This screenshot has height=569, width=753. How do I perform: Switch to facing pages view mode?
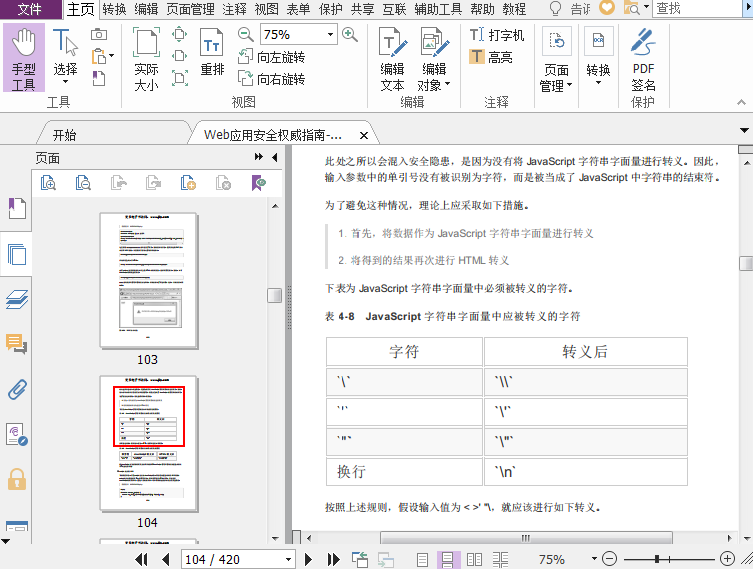[474, 559]
